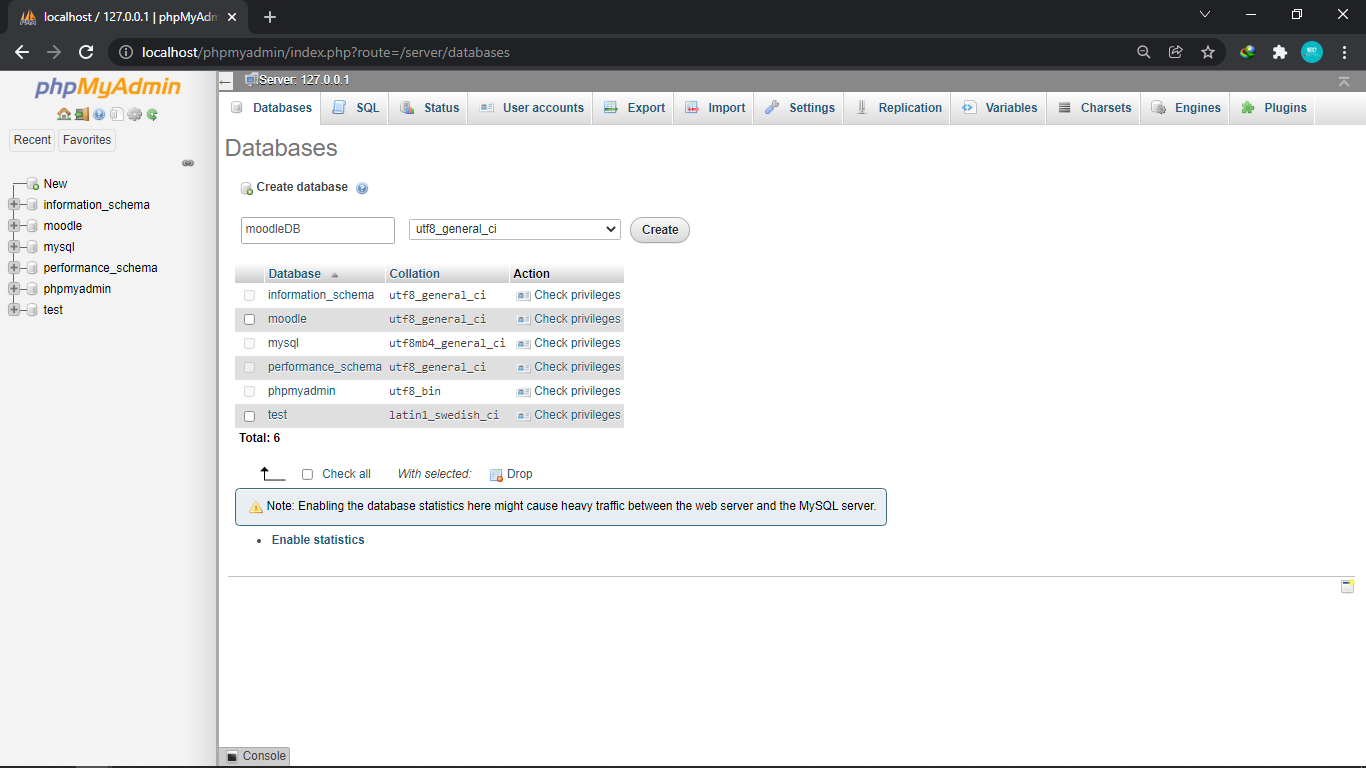Click the privileges icon in the mysql row

point(523,344)
